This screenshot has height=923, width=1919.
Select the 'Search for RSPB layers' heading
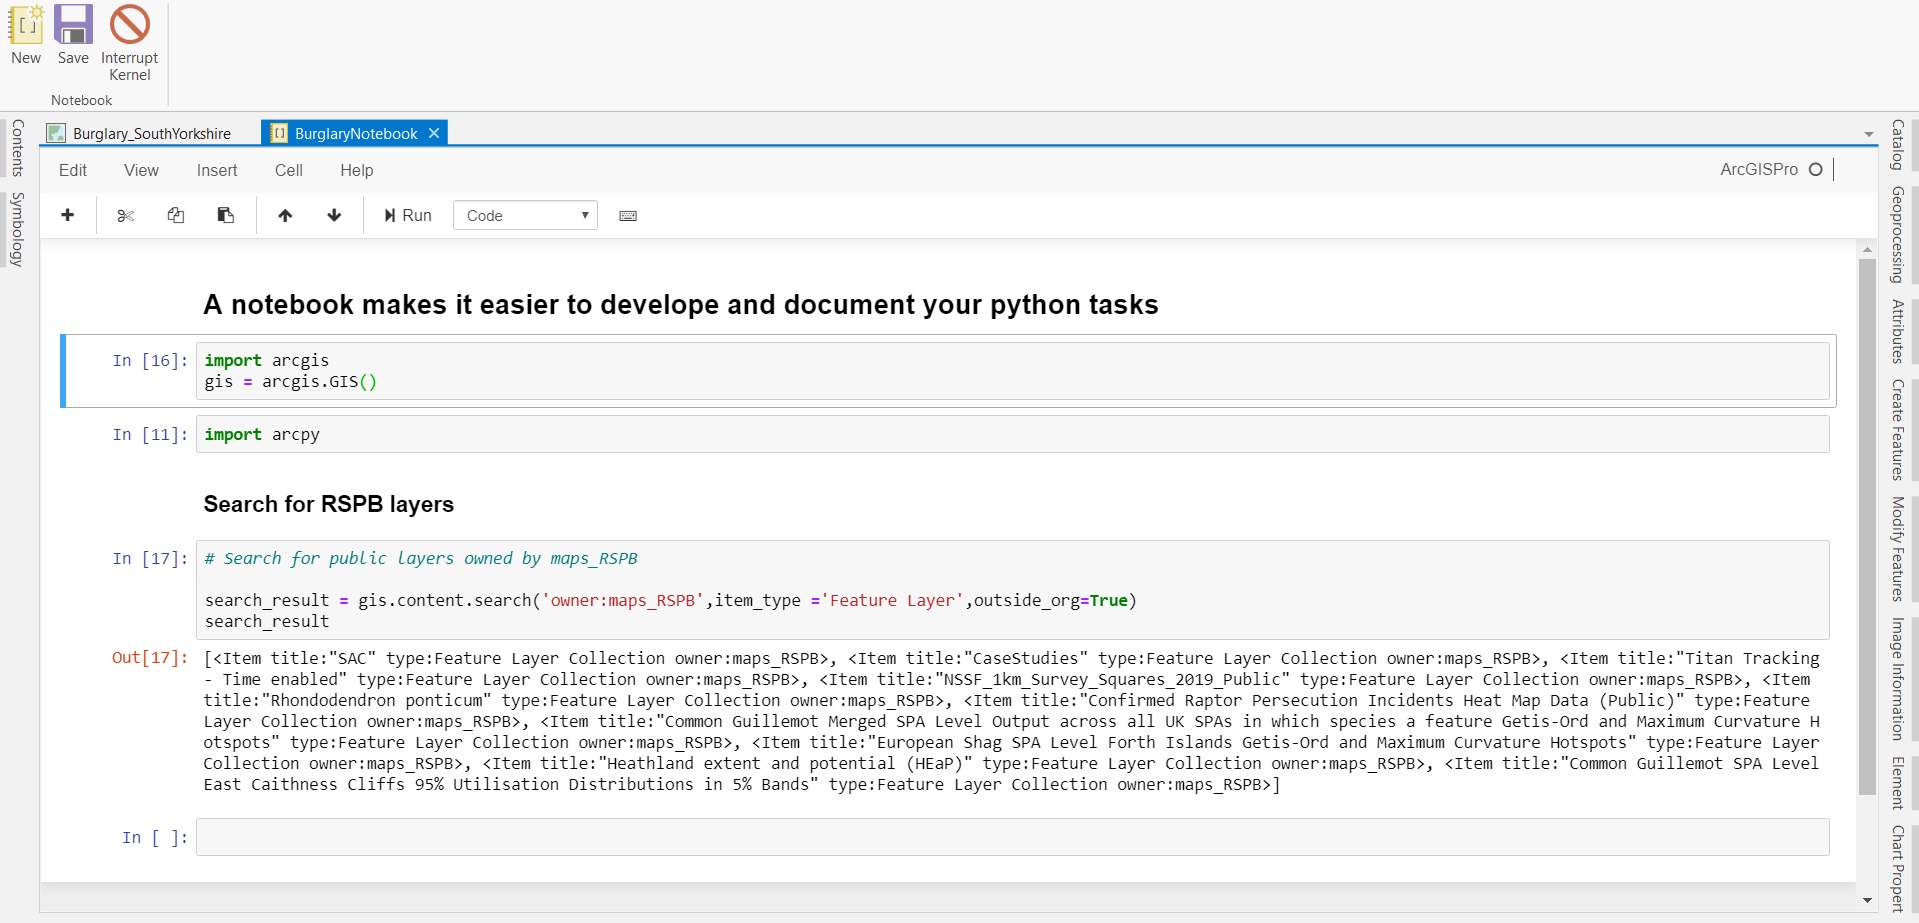pos(329,504)
